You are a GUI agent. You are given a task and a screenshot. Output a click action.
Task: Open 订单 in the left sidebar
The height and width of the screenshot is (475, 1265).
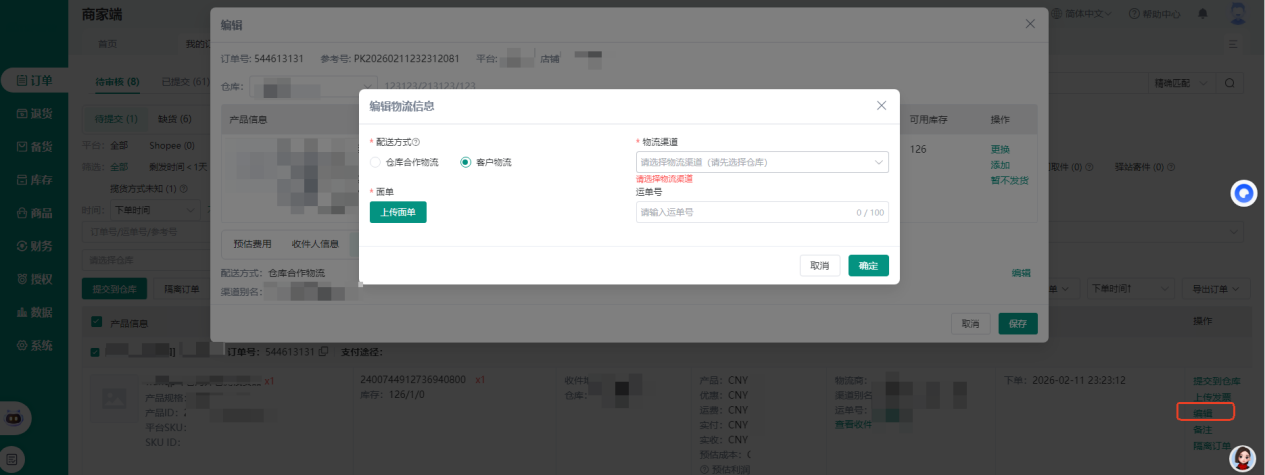[x=34, y=80]
